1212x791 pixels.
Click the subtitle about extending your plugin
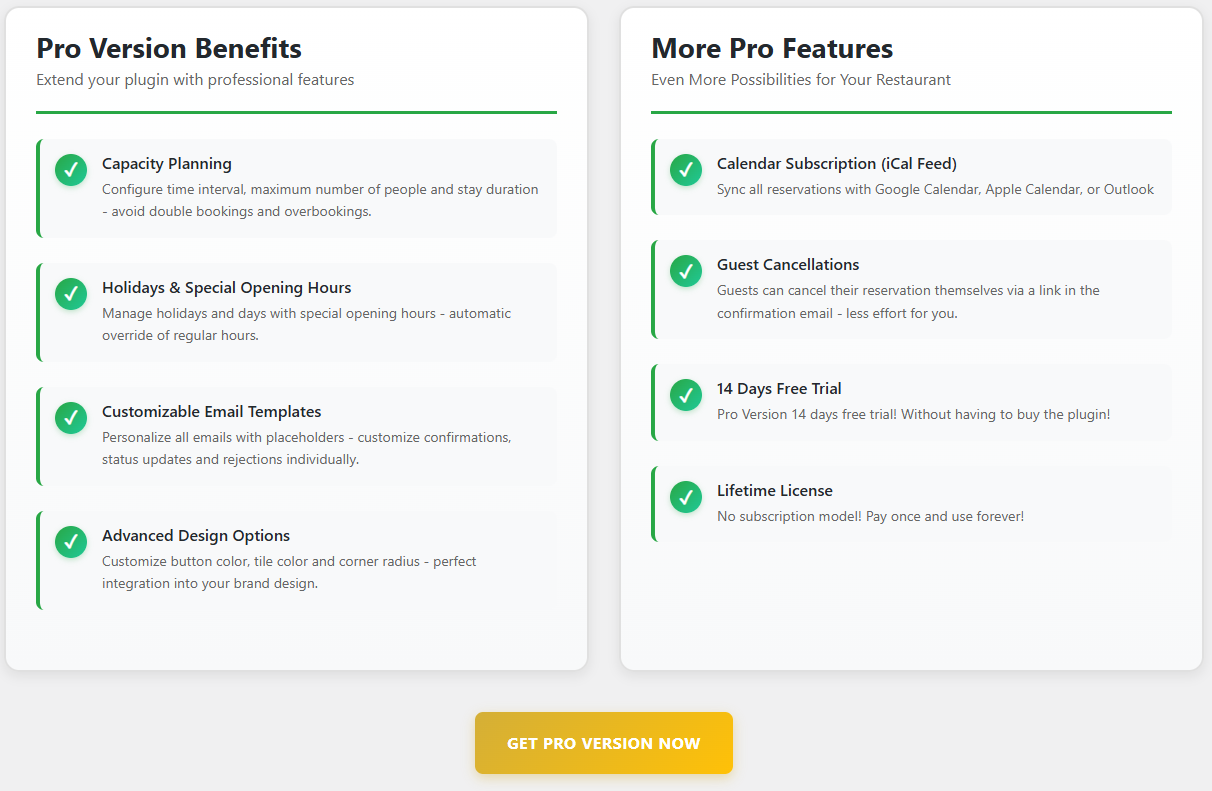click(x=195, y=80)
